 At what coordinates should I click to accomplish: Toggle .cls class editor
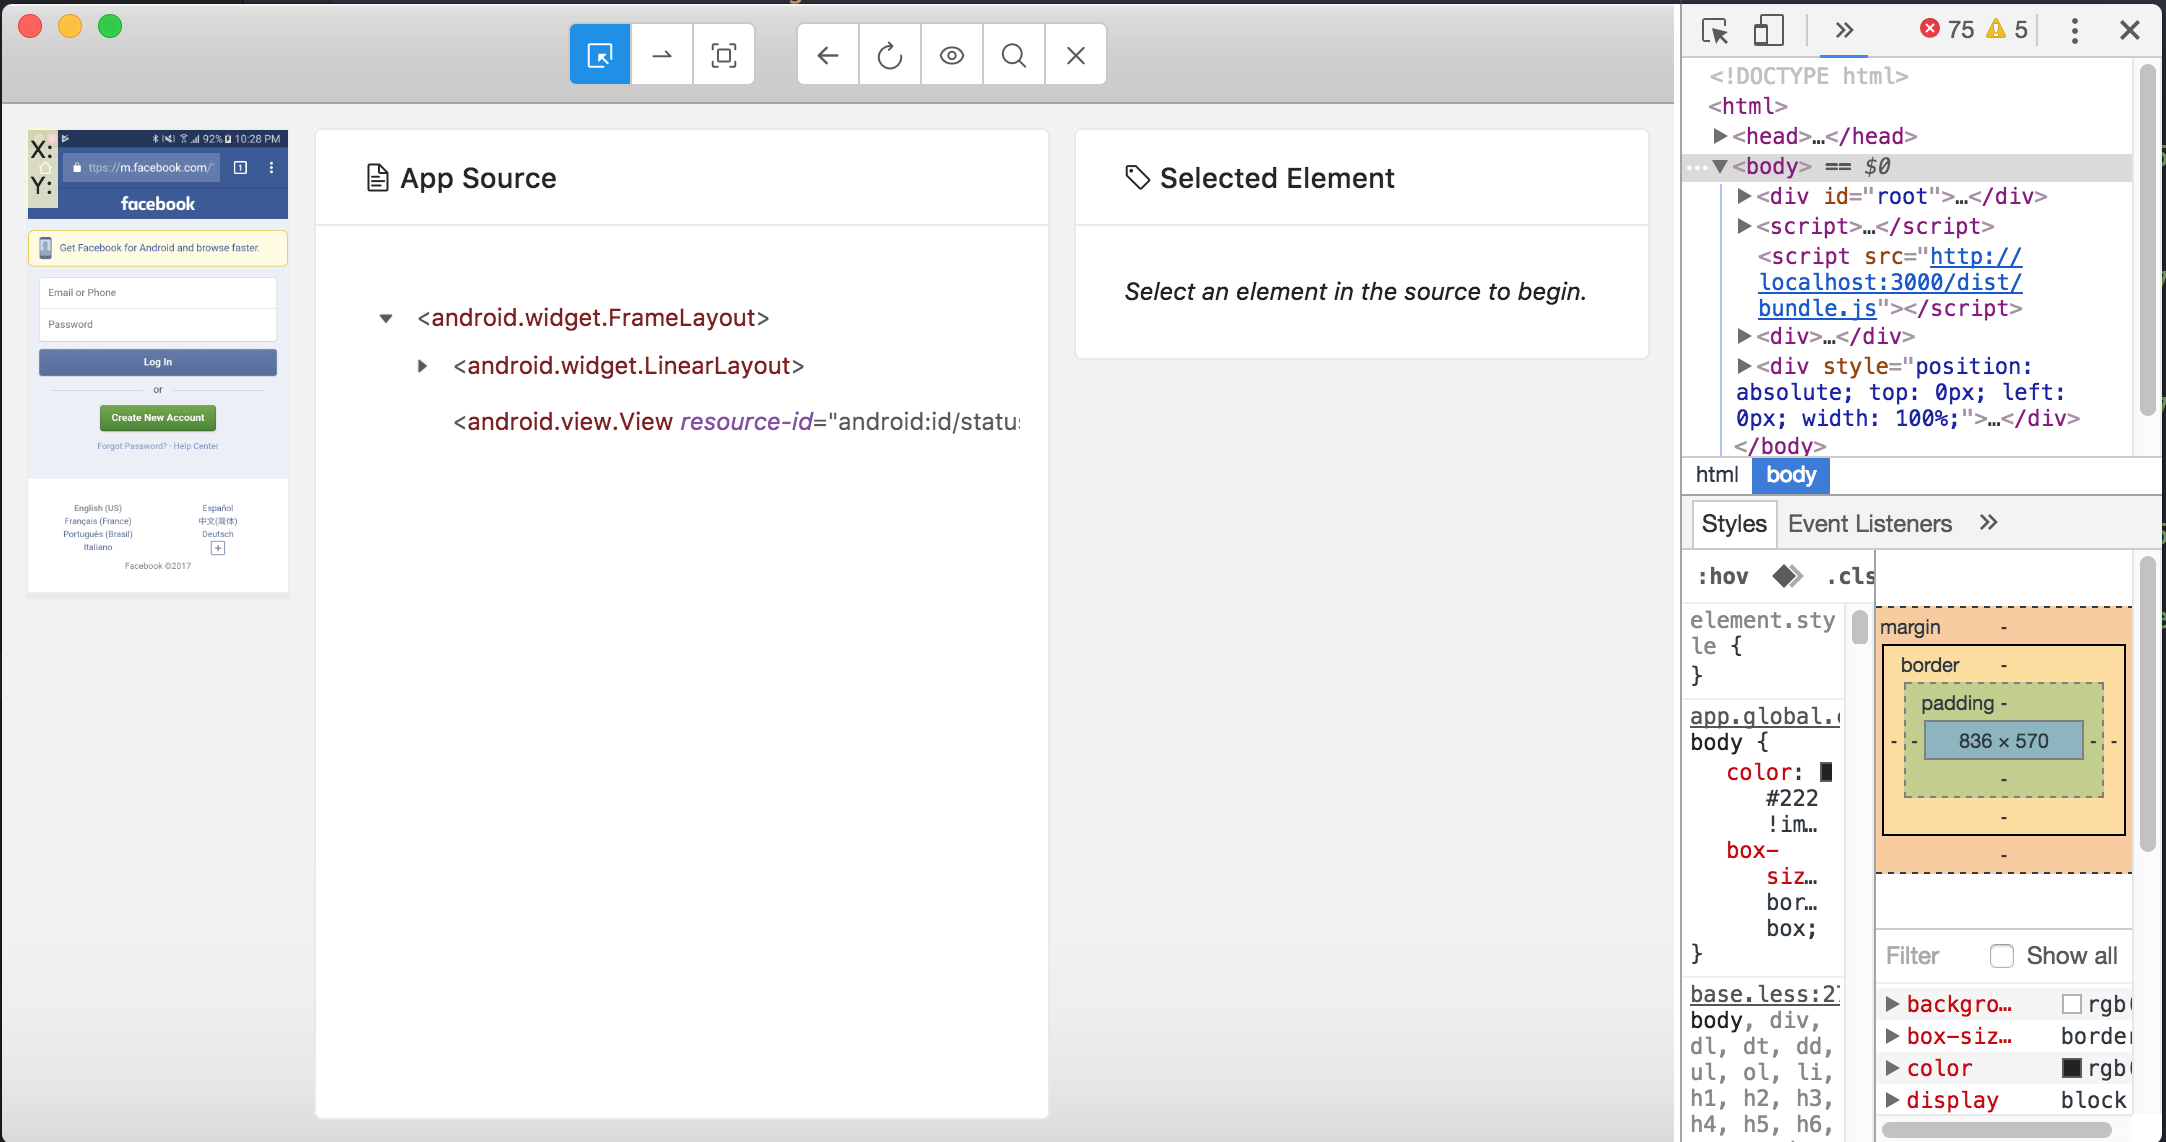click(1850, 576)
